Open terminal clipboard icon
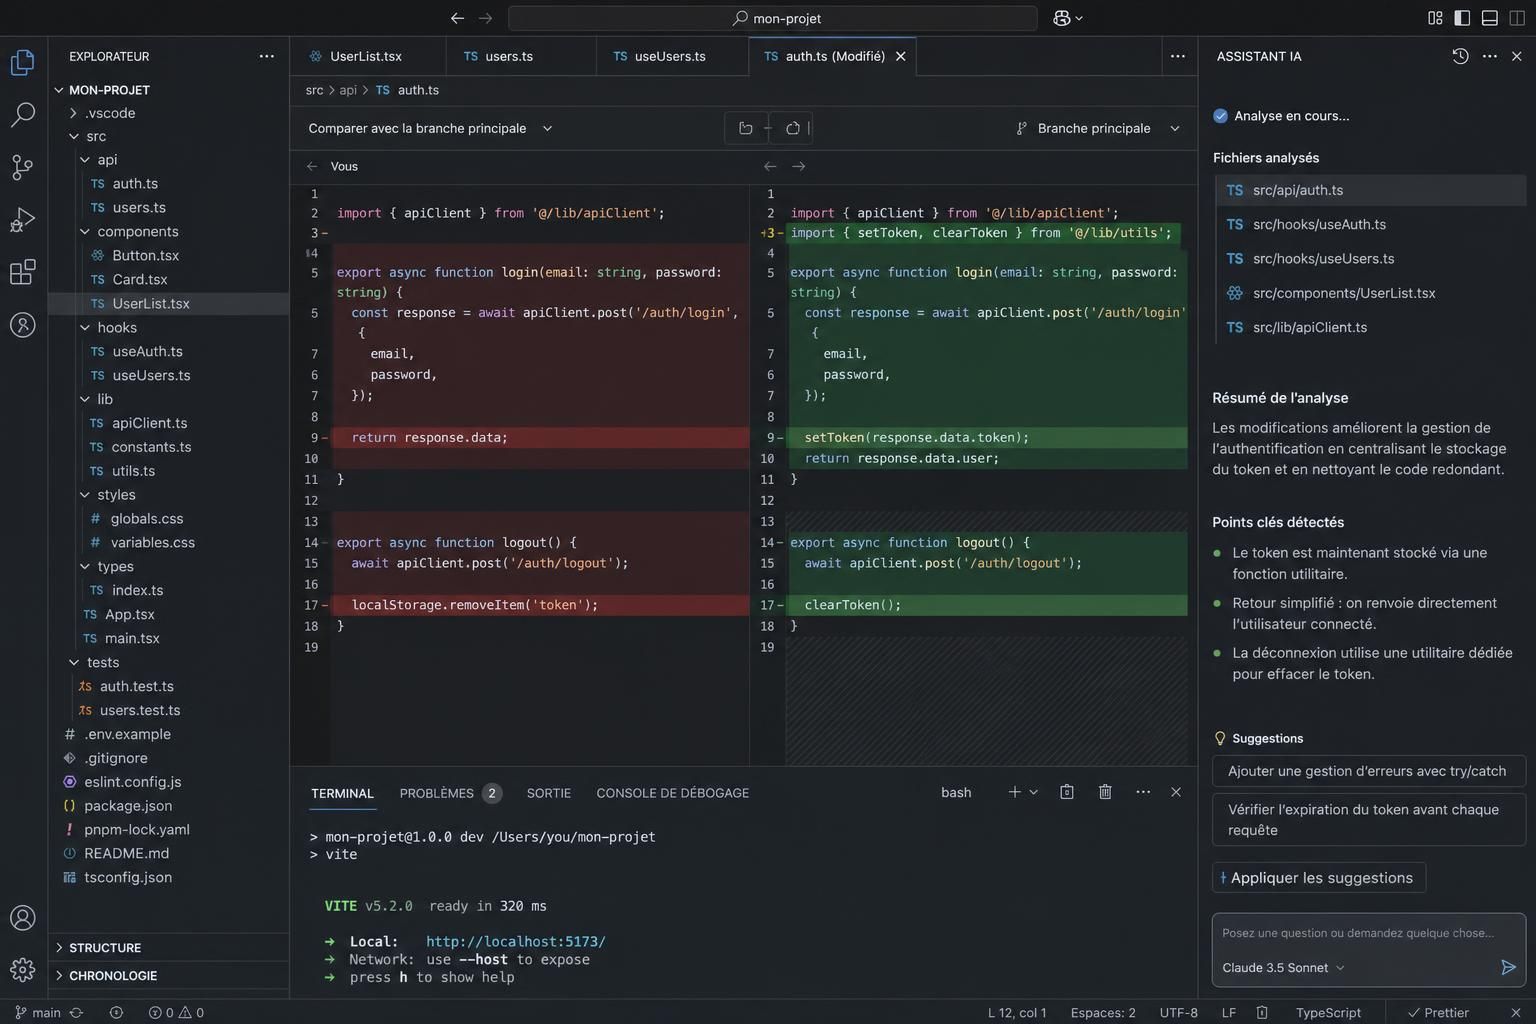The width and height of the screenshot is (1536, 1024). (x=1067, y=792)
